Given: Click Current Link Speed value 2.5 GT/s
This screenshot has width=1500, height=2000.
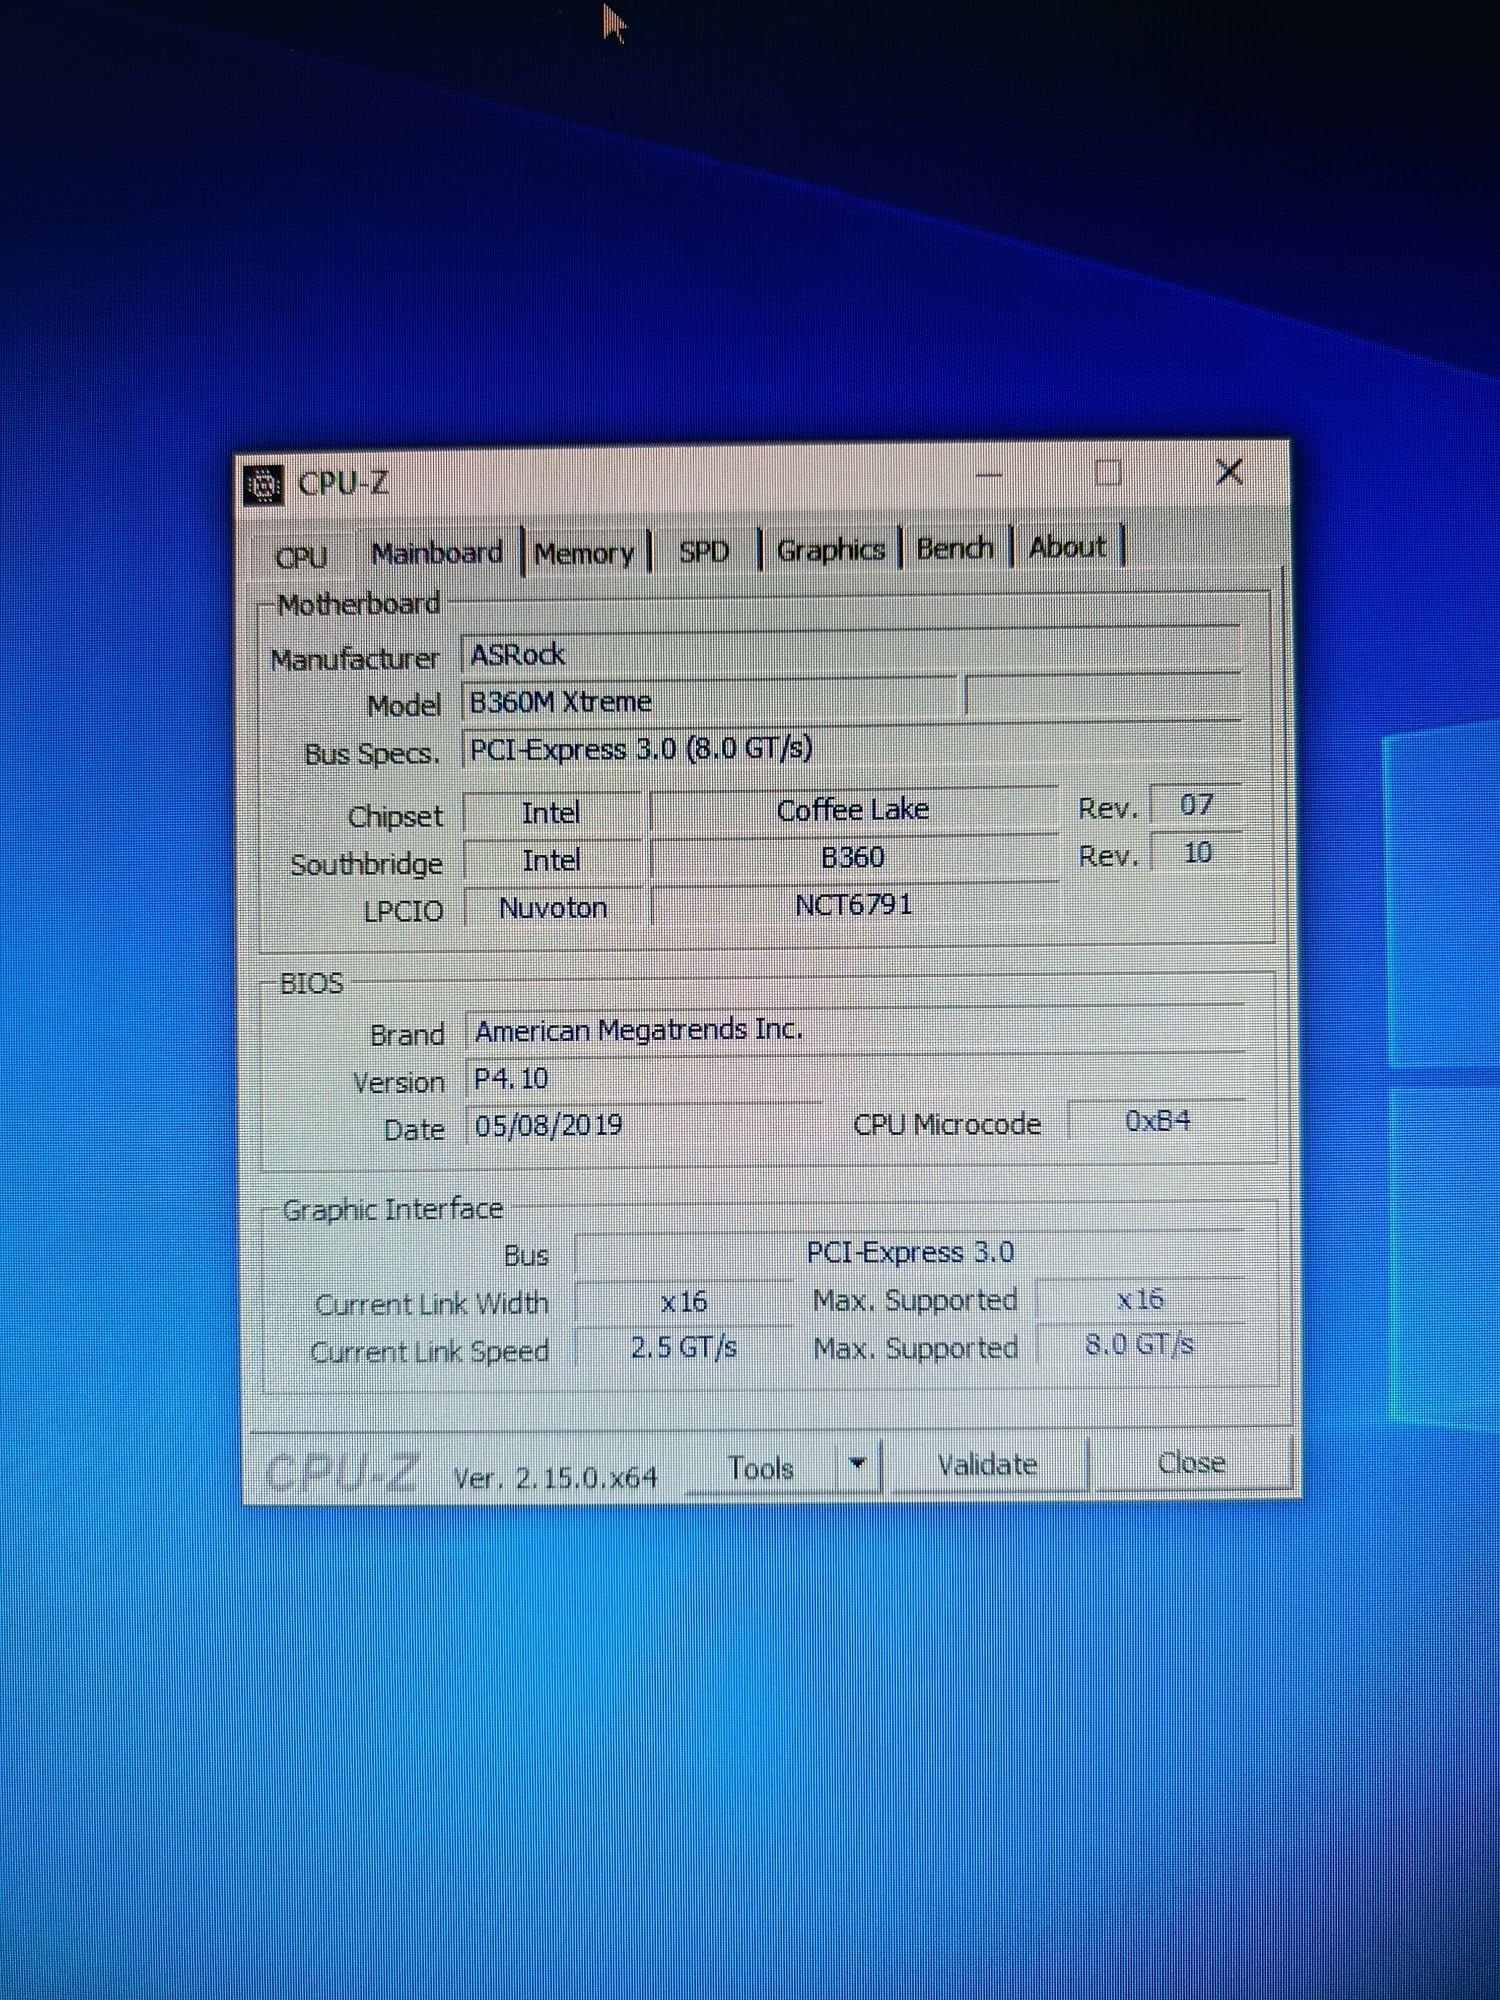Looking at the screenshot, I should tap(684, 1348).
